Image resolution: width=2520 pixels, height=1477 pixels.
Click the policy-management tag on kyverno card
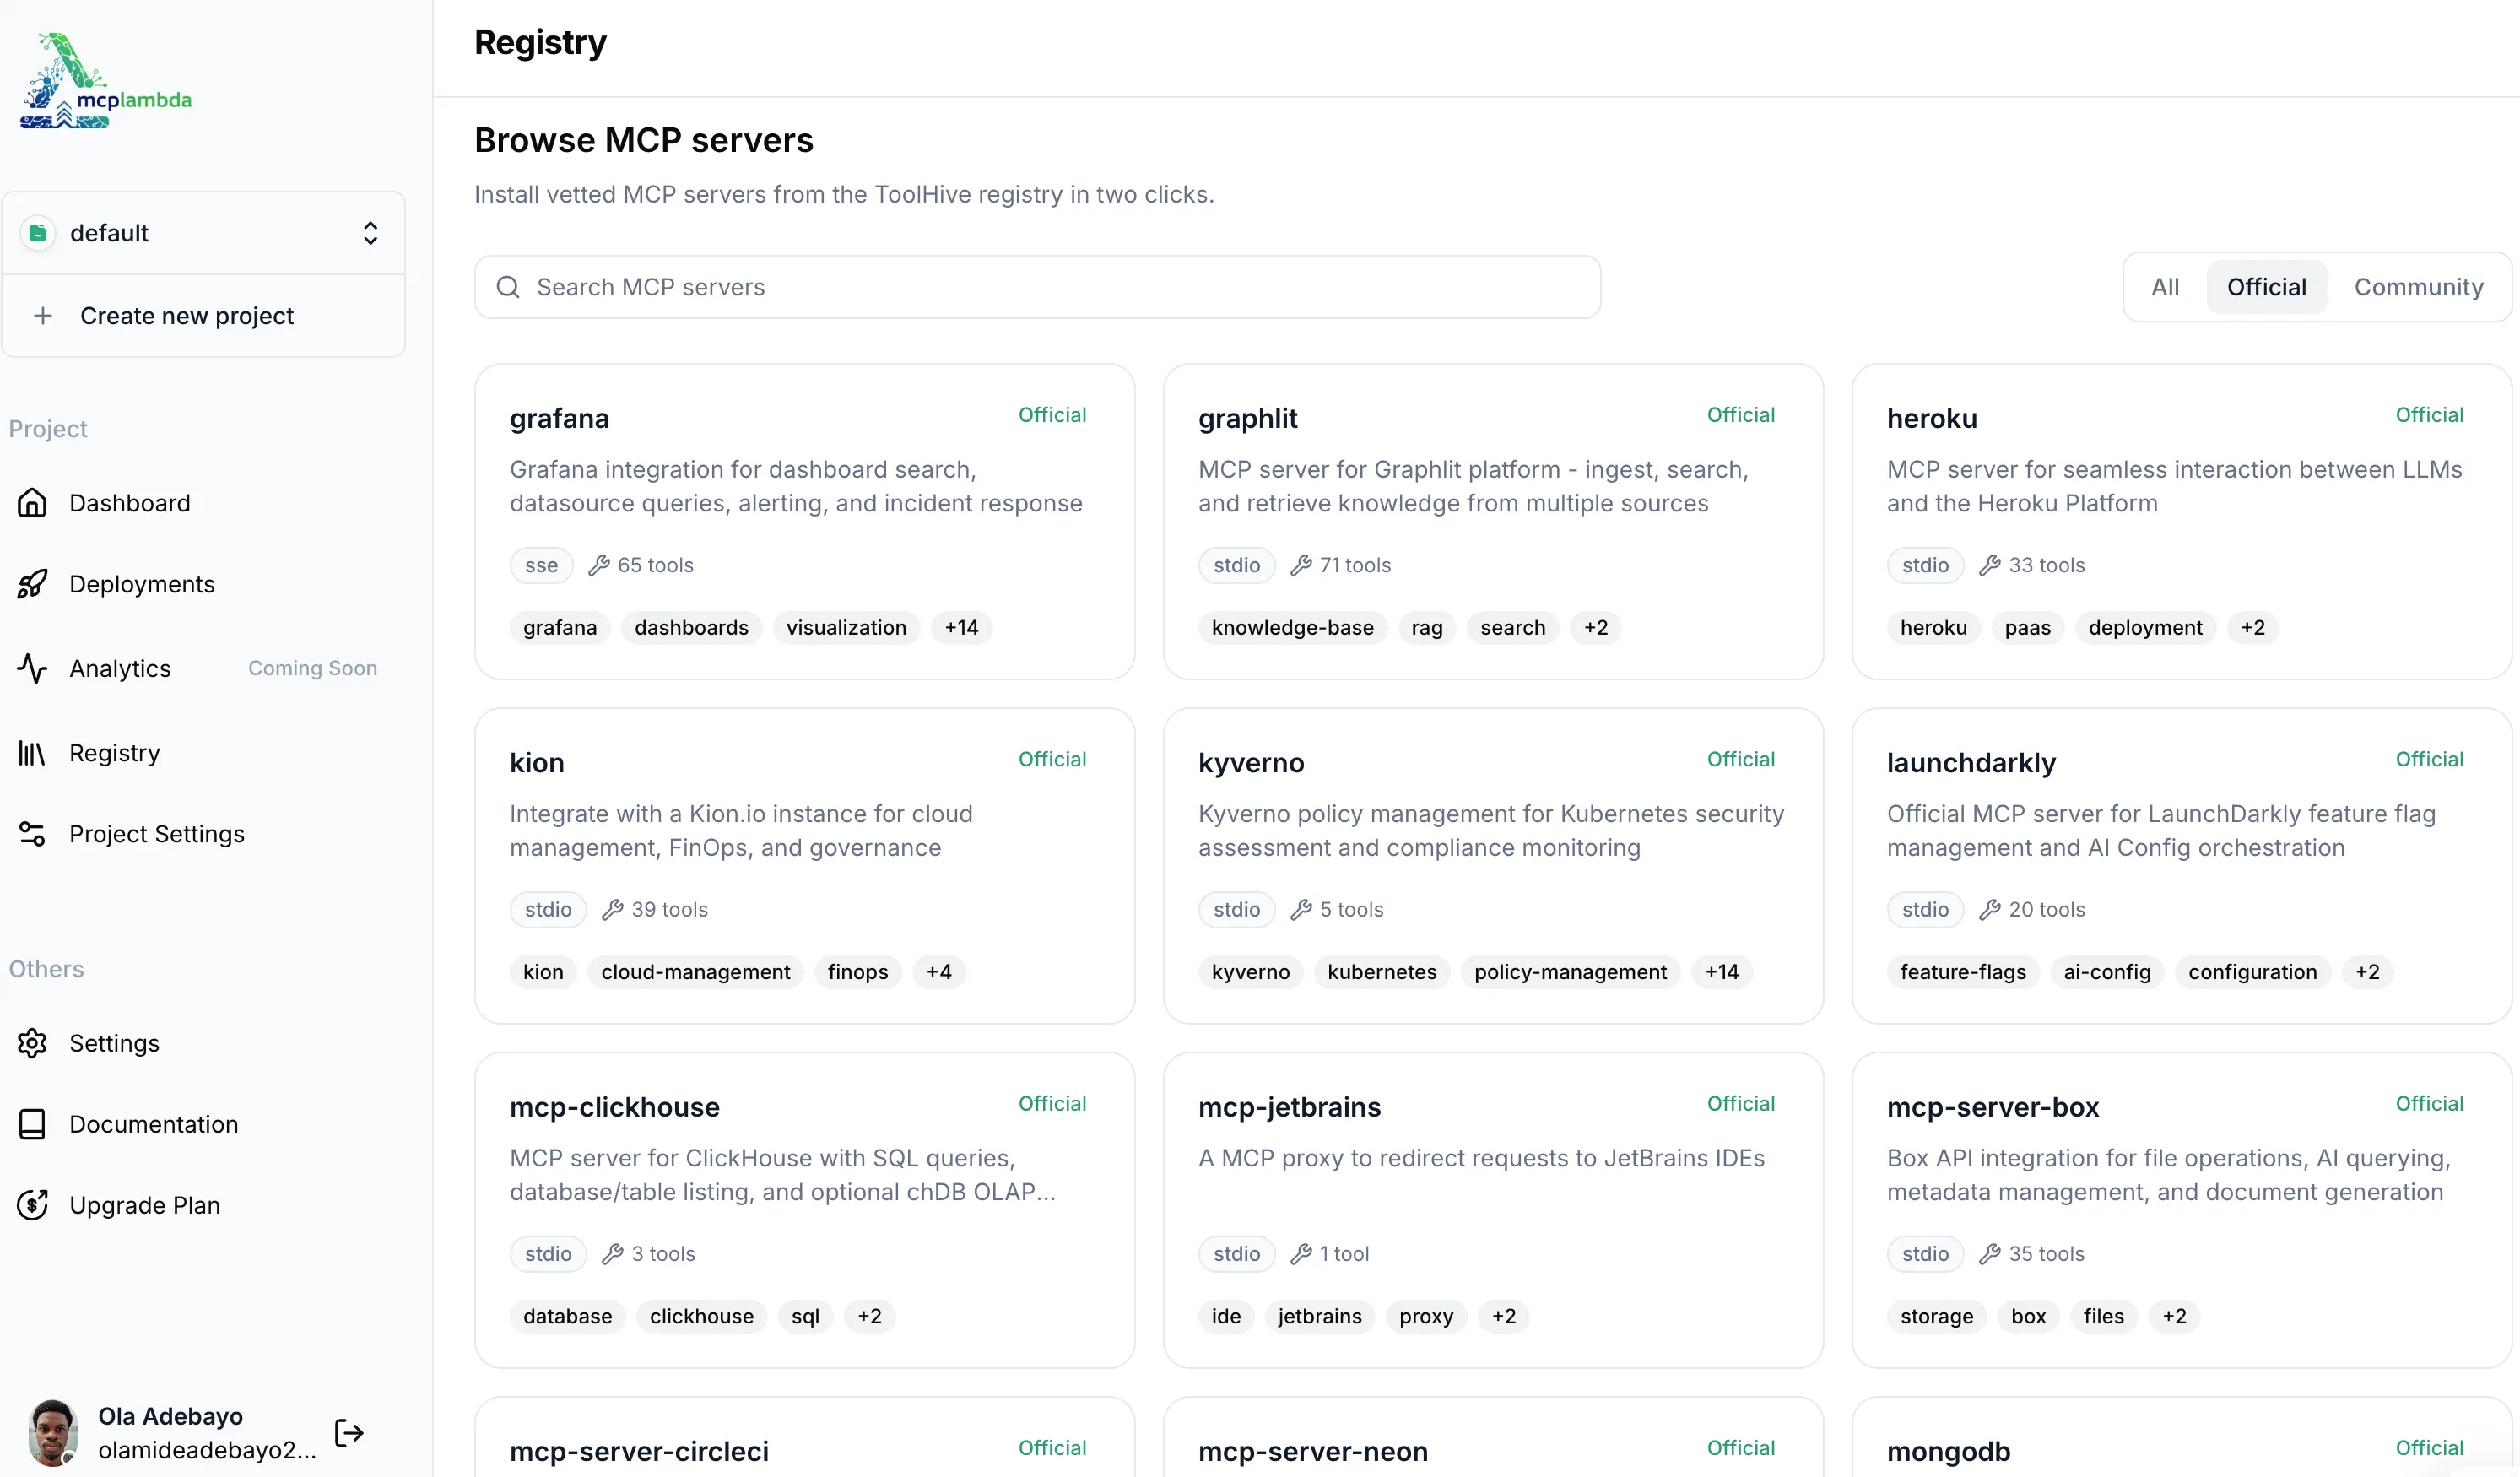click(1570, 972)
